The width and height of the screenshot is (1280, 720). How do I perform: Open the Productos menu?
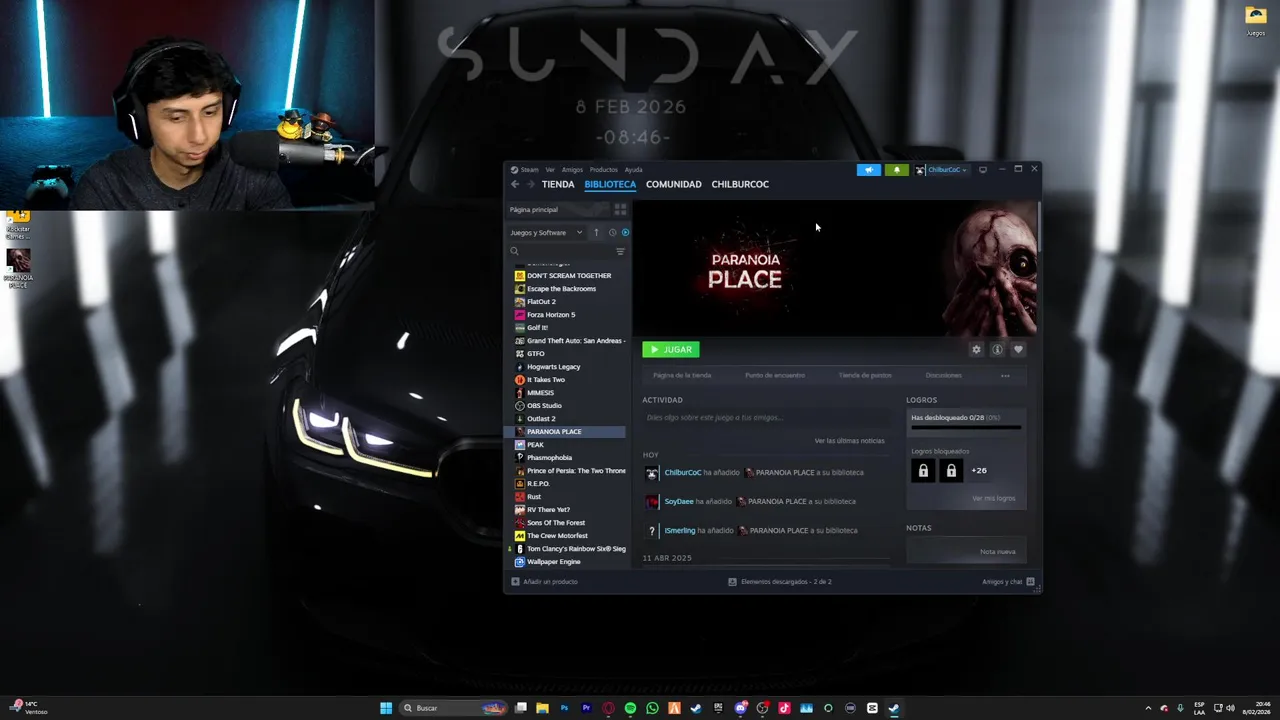(x=604, y=170)
